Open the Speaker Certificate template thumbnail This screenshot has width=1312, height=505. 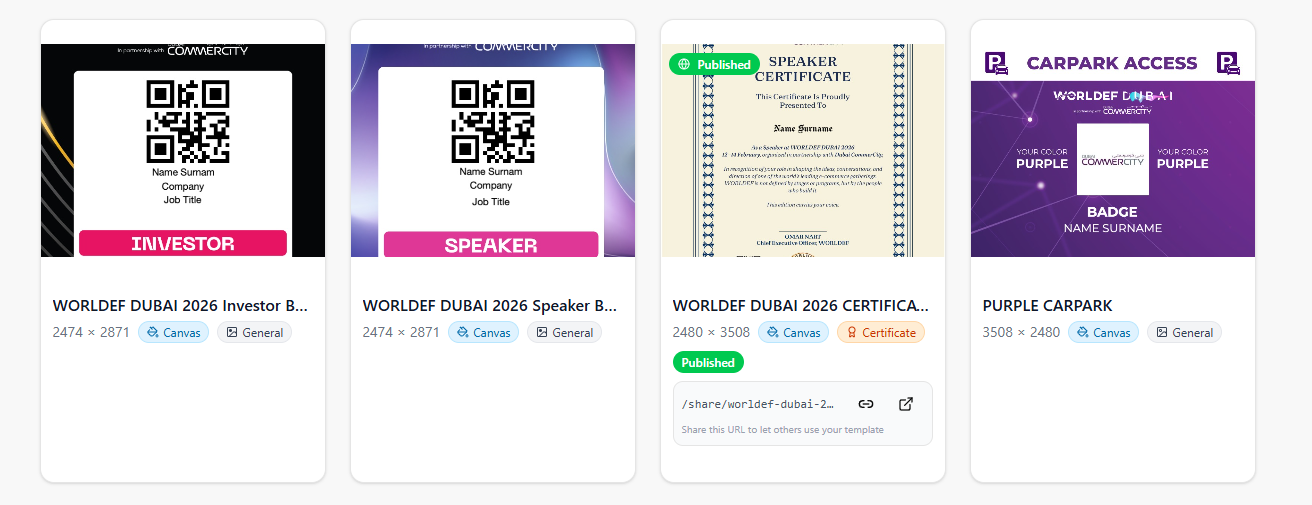coord(803,150)
